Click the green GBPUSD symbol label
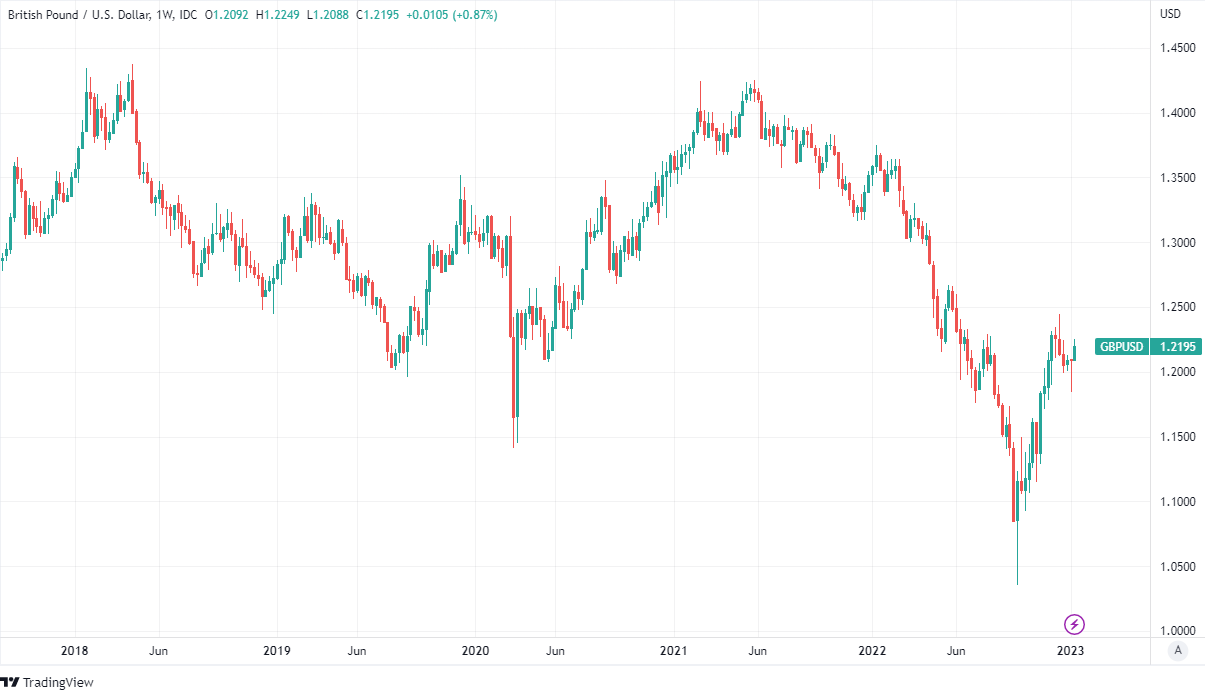This screenshot has width=1205, height=695. pos(1121,347)
